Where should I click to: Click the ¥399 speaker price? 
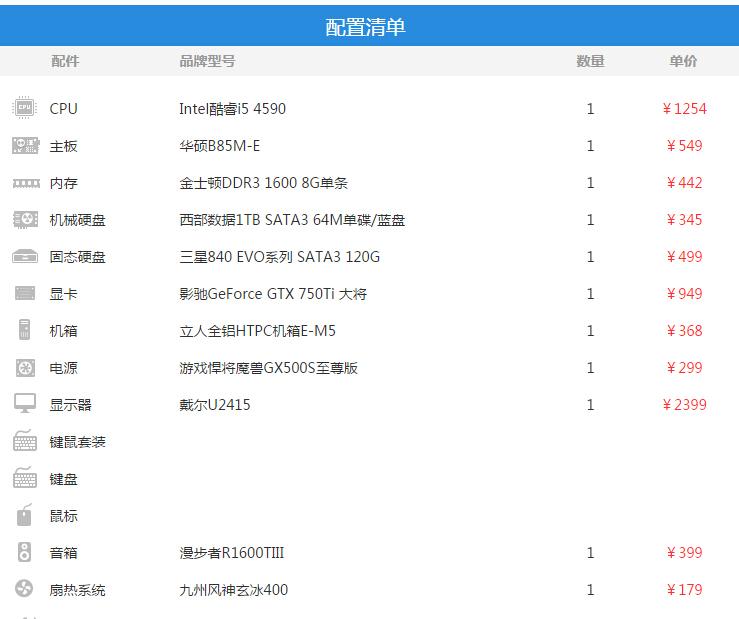684,553
